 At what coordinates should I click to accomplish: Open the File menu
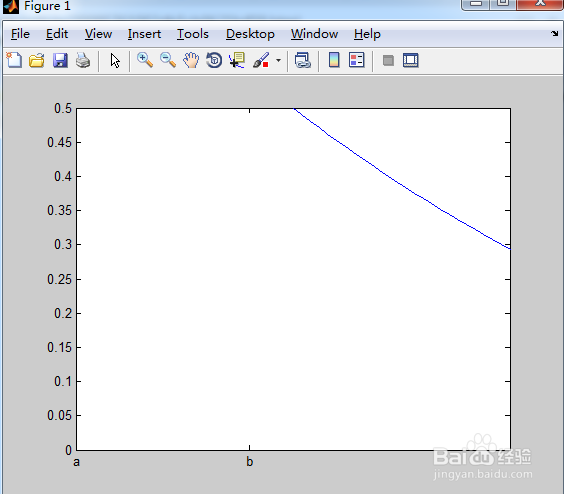[x=20, y=34]
